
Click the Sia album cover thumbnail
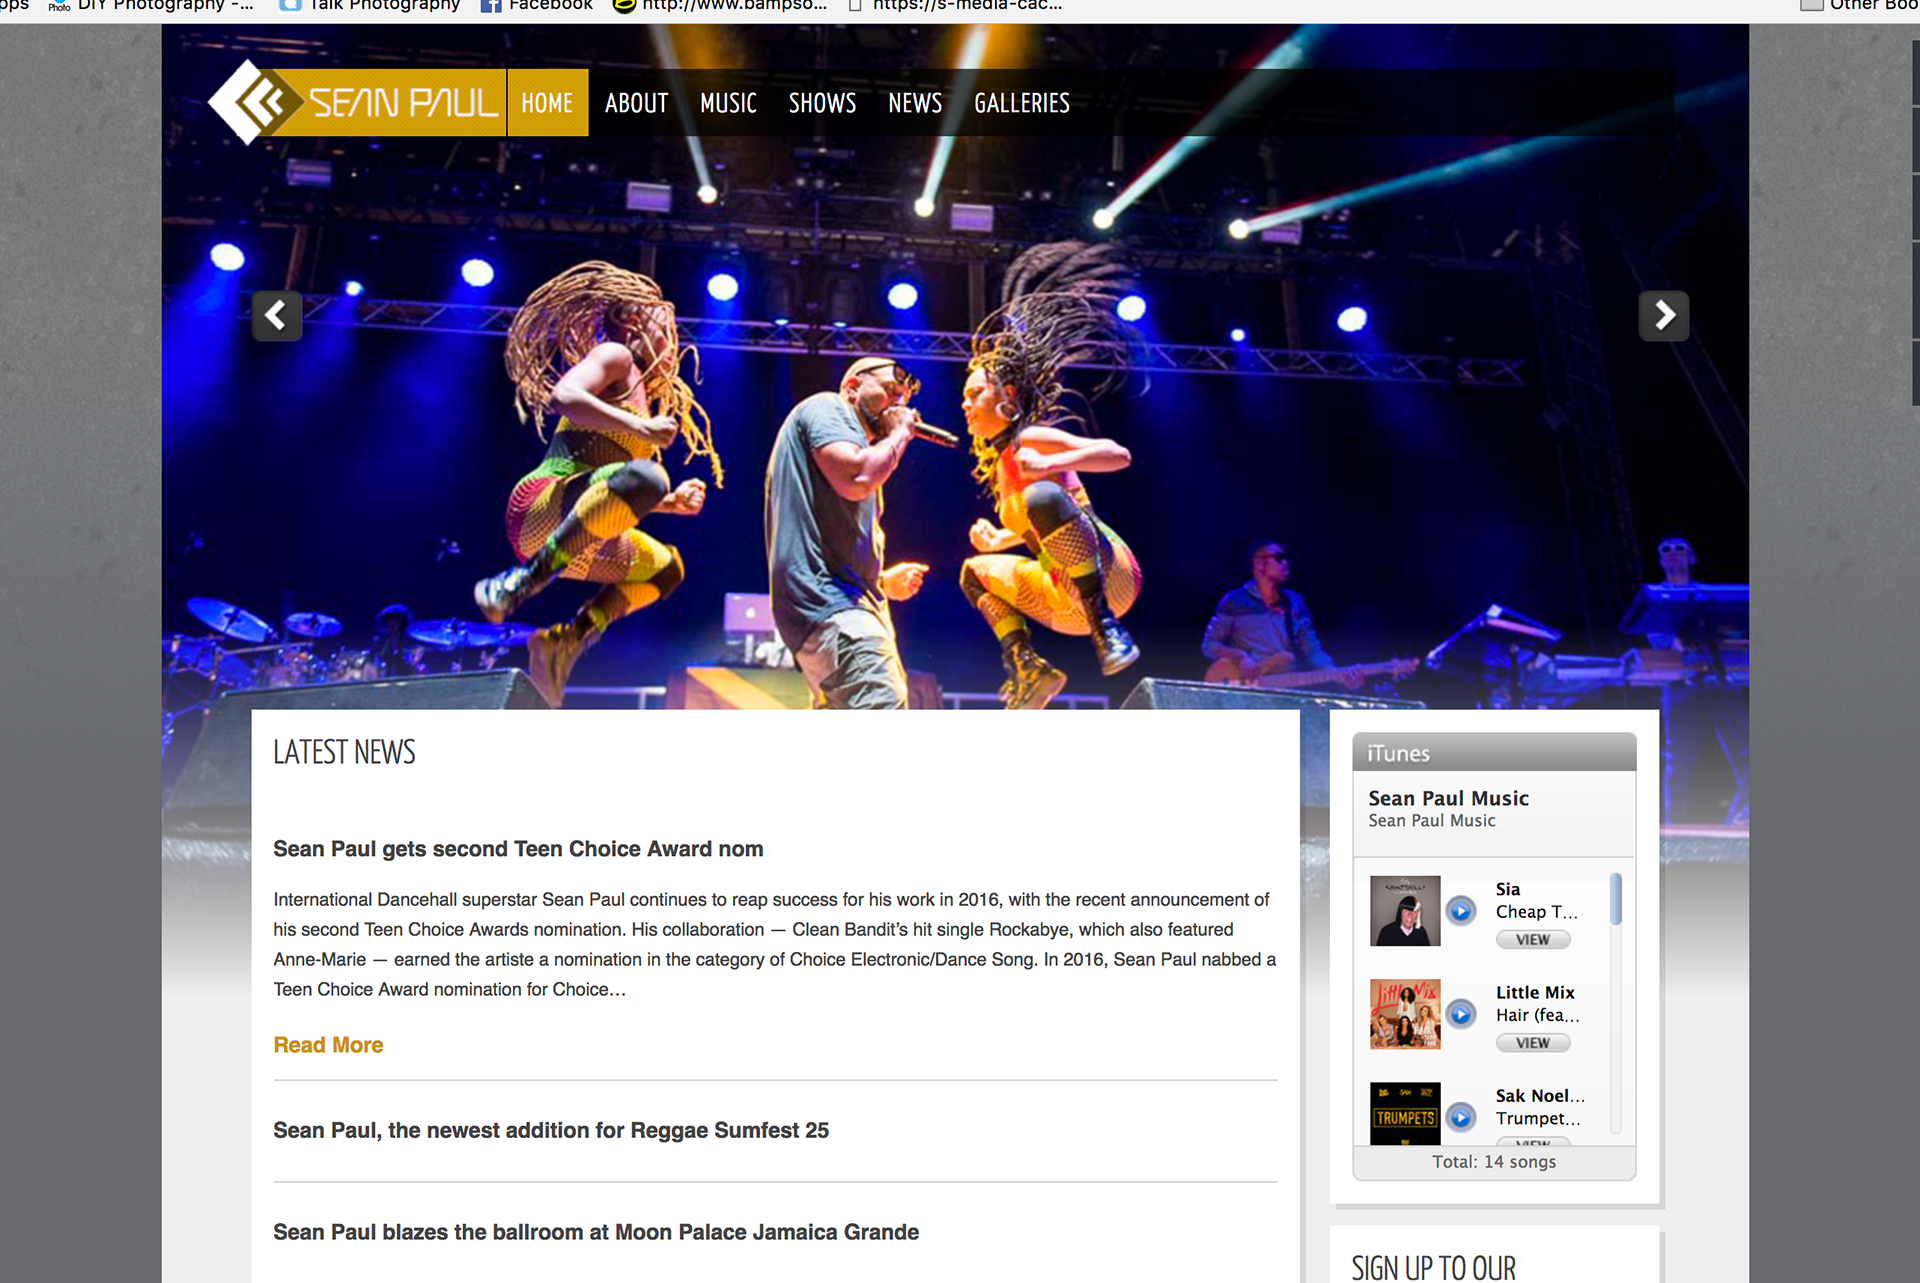pyautogui.click(x=1405, y=911)
